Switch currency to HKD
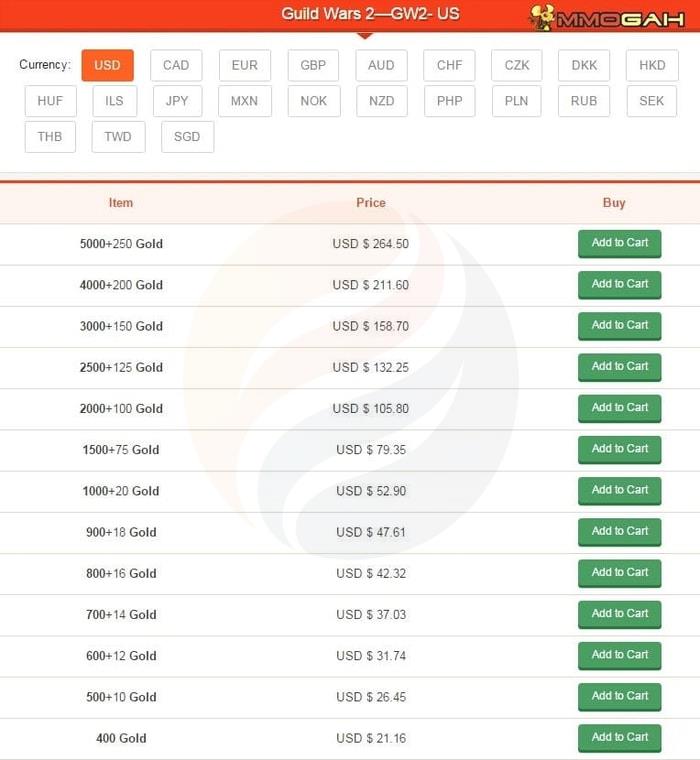Viewport: 700px width, 760px height. [652, 65]
